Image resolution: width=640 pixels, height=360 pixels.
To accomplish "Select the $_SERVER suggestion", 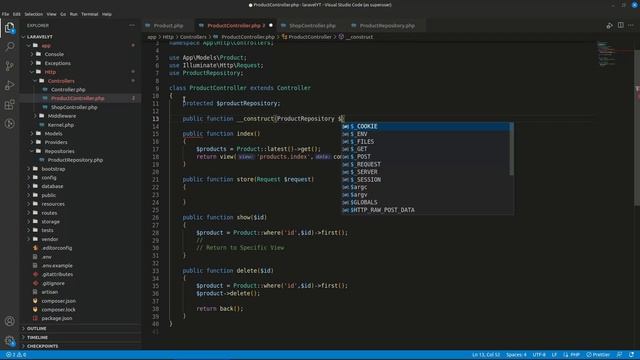I will [425, 172].
